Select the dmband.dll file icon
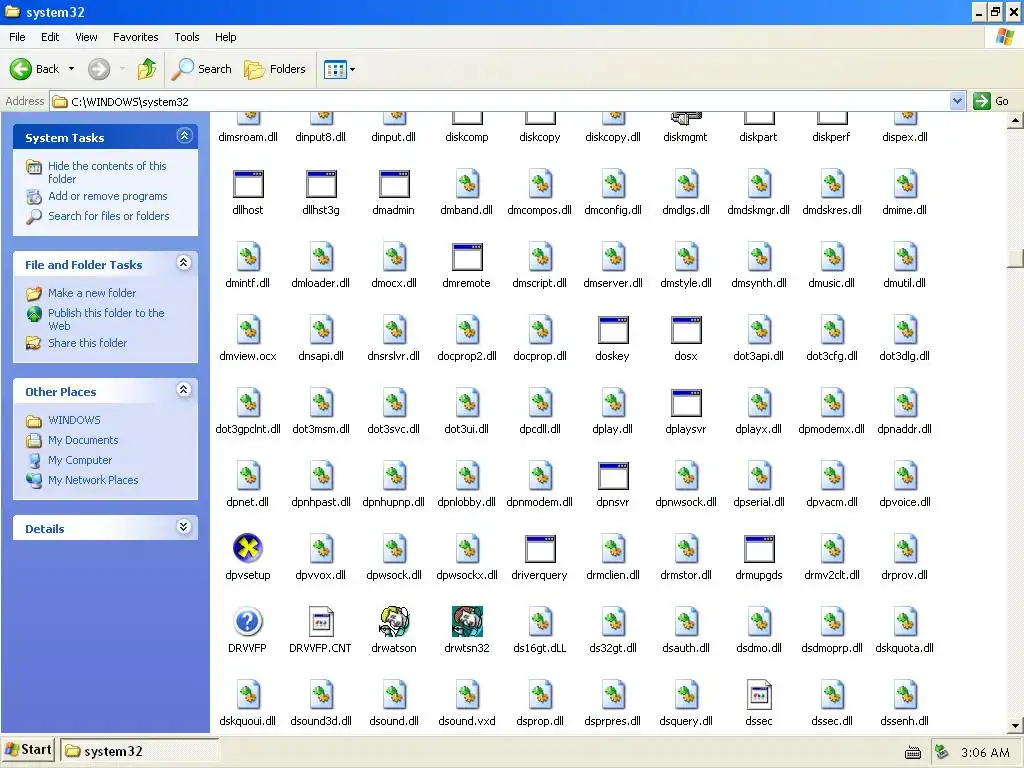The image size is (1024, 768). coord(467,185)
